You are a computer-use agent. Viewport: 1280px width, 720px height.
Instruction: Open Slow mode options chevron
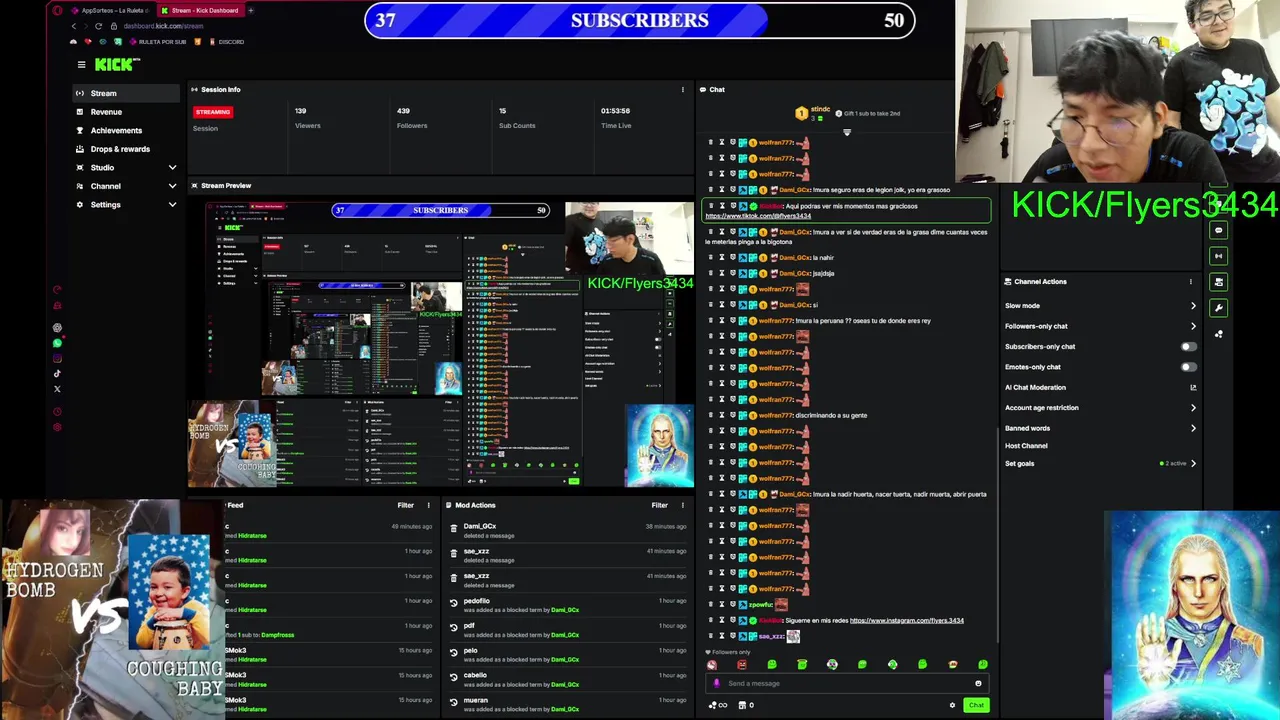point(1193,306)
